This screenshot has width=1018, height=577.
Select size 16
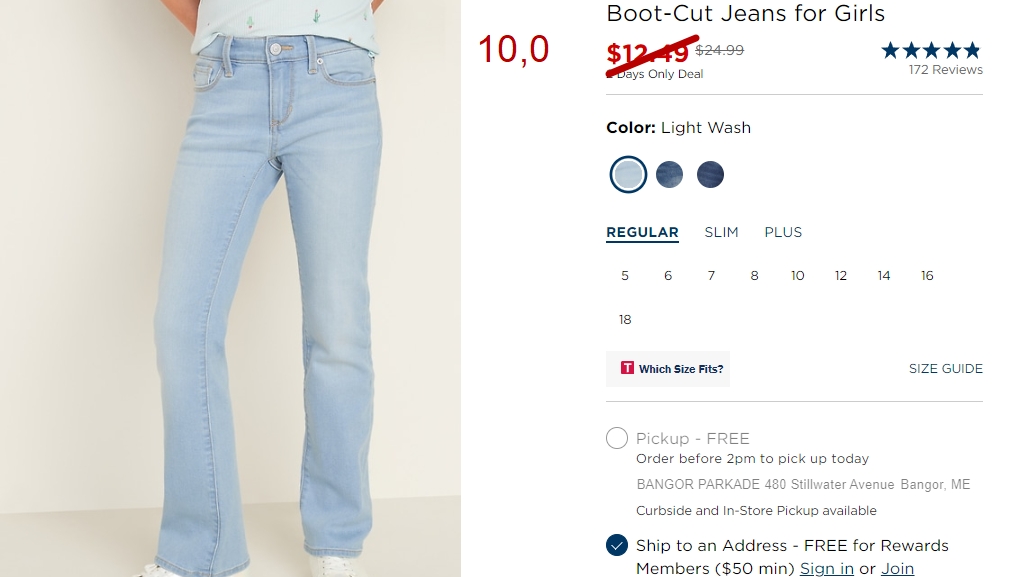927,276
